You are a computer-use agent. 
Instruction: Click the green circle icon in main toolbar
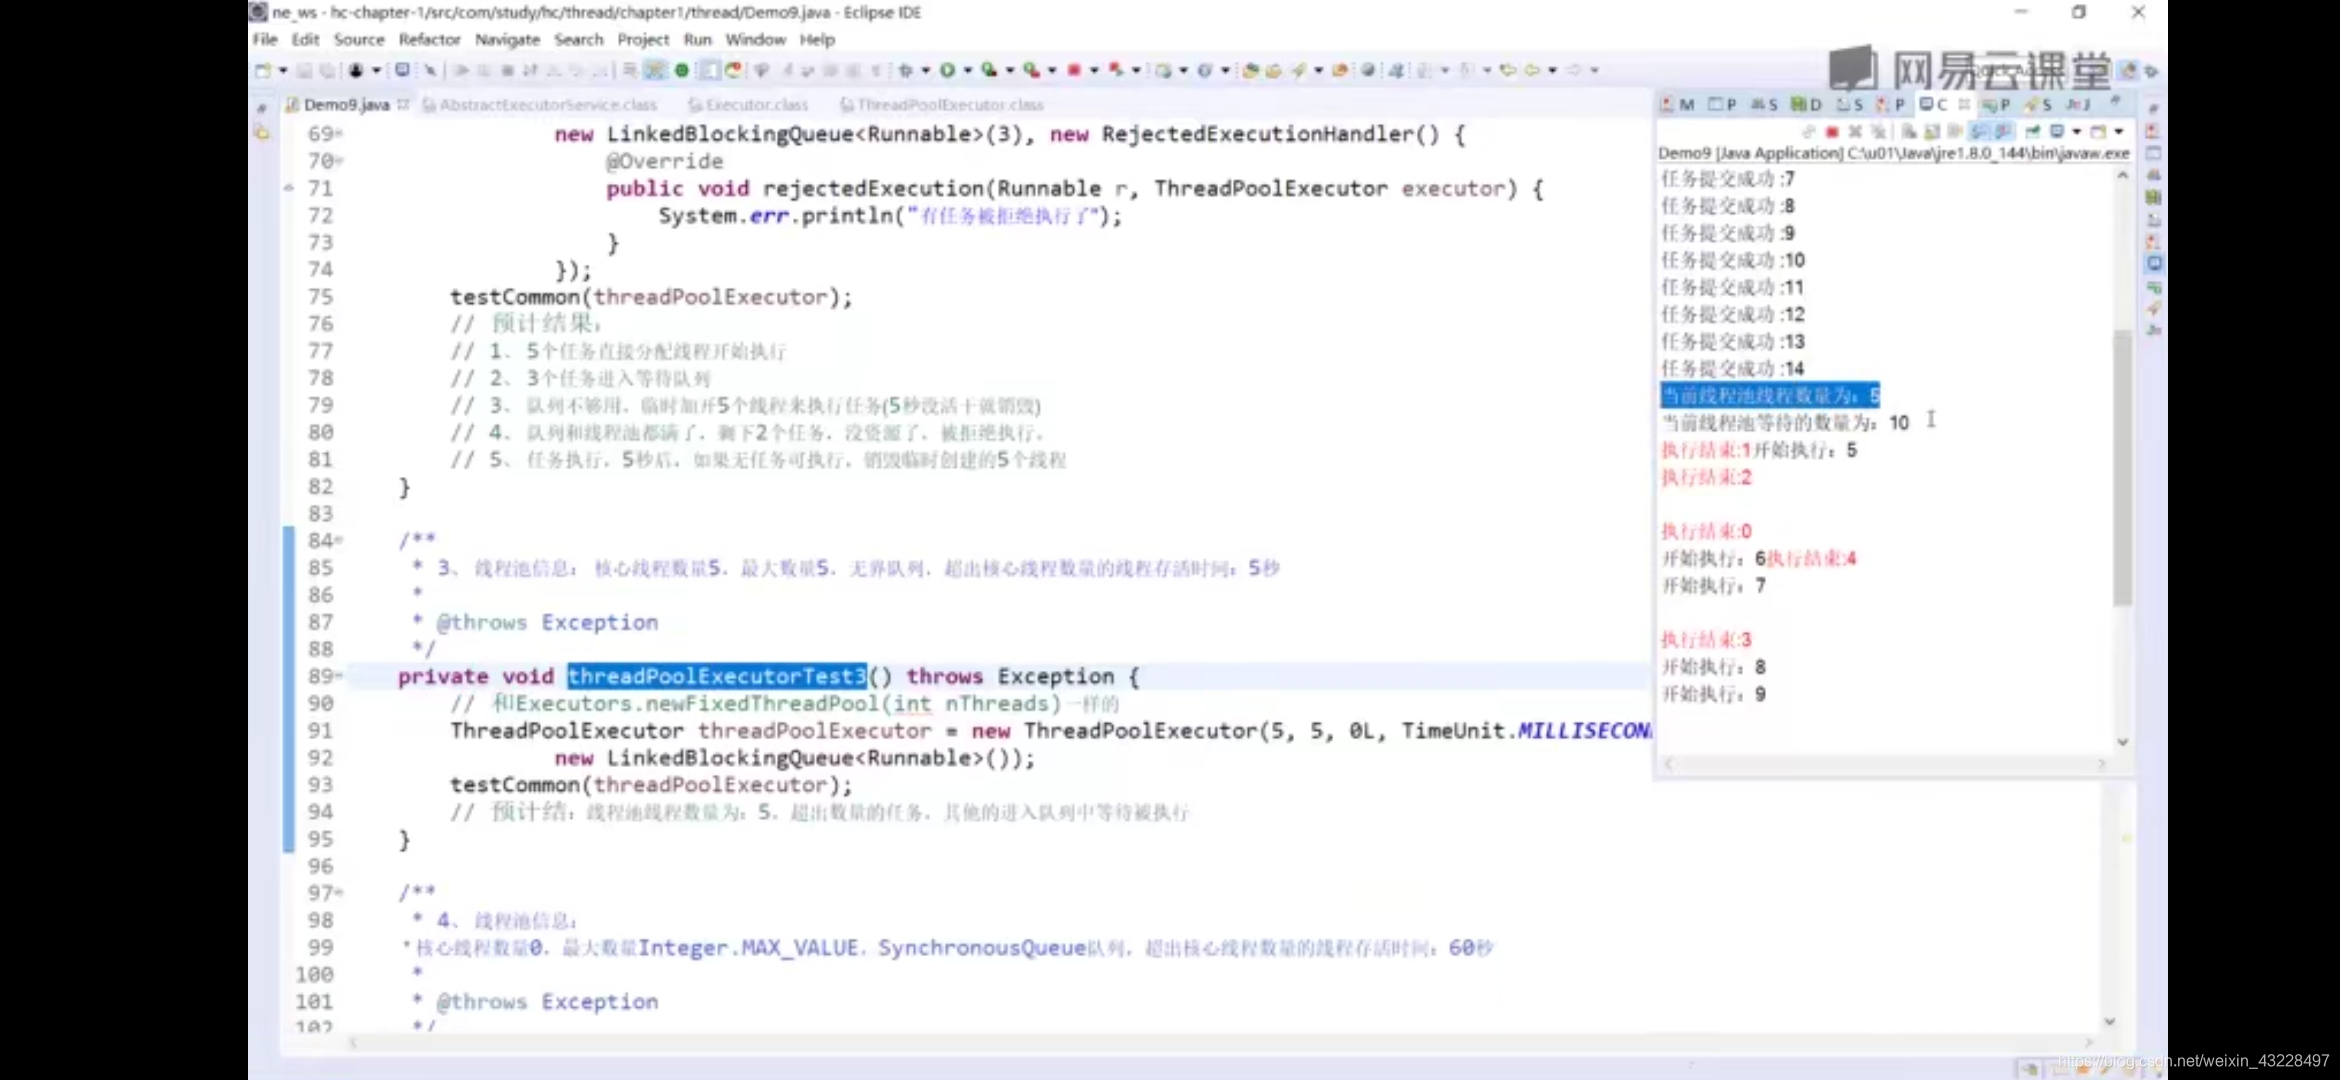tap(682, 70)
